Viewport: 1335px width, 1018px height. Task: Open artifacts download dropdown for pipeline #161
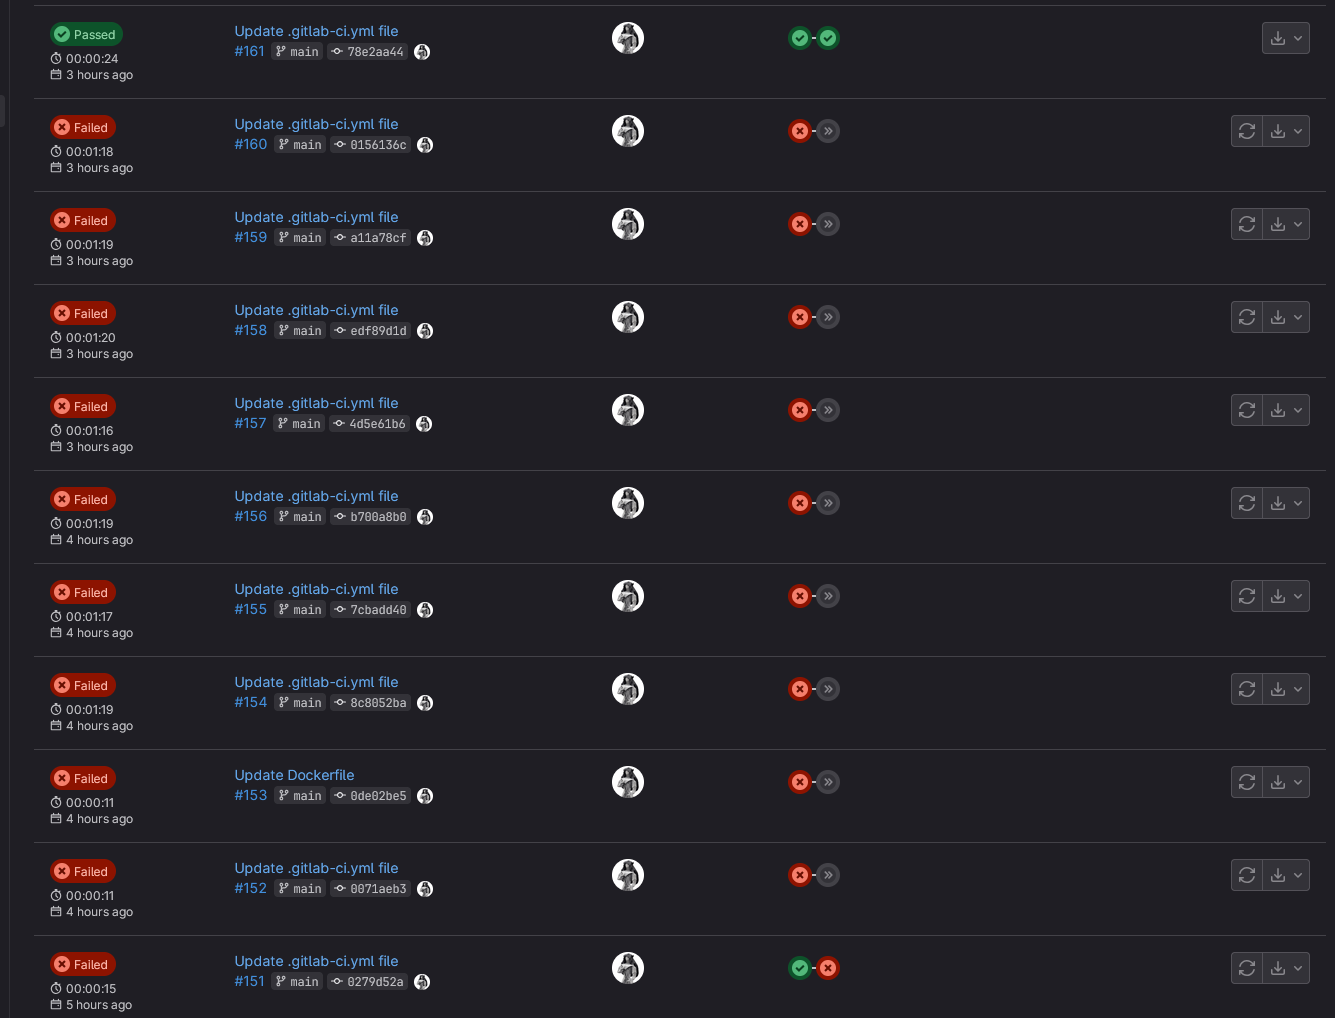[x=1286, y=38]
